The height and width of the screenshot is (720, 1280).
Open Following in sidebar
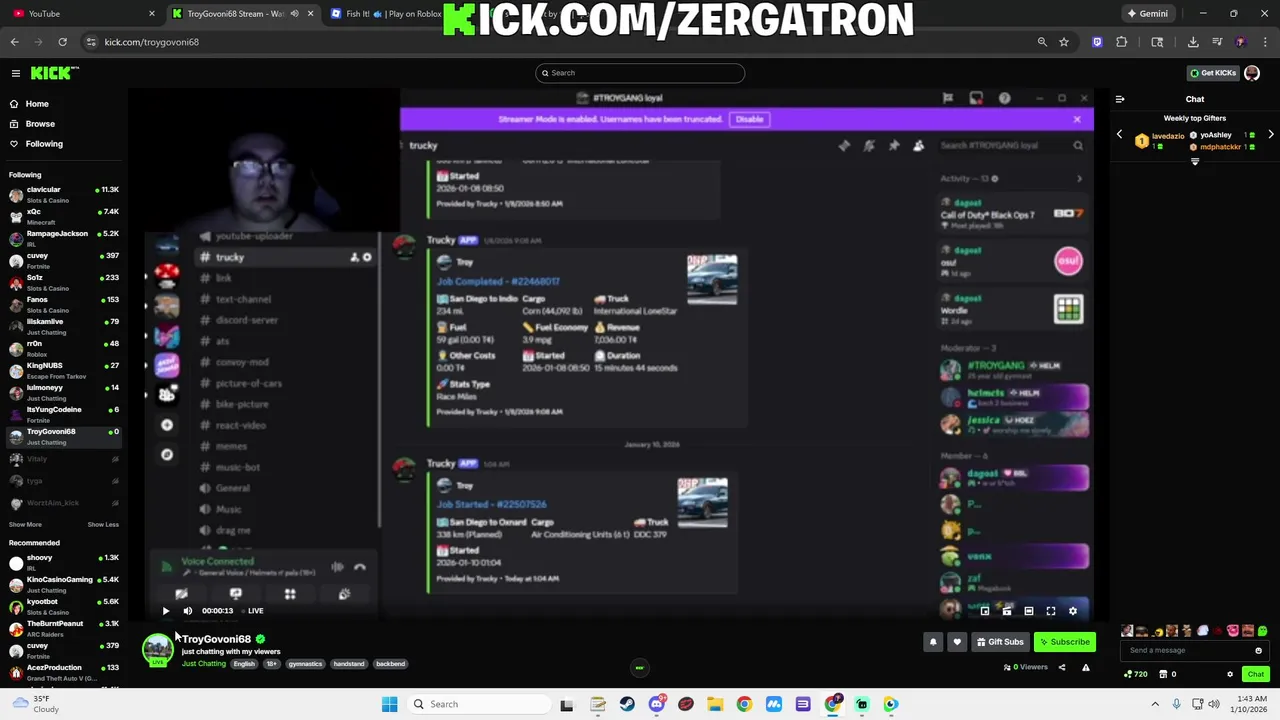pos(36,144)
